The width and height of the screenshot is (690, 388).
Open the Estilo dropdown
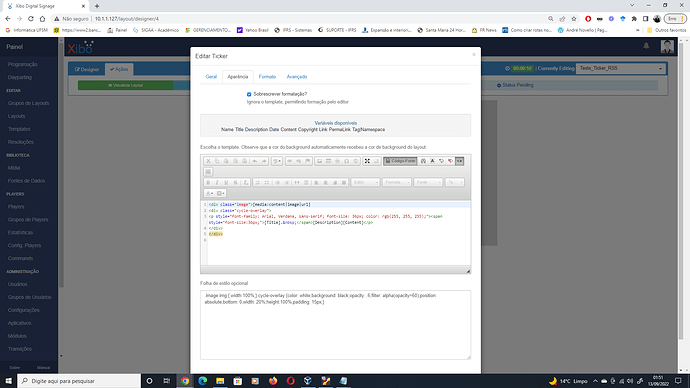(x=365, y=183)
